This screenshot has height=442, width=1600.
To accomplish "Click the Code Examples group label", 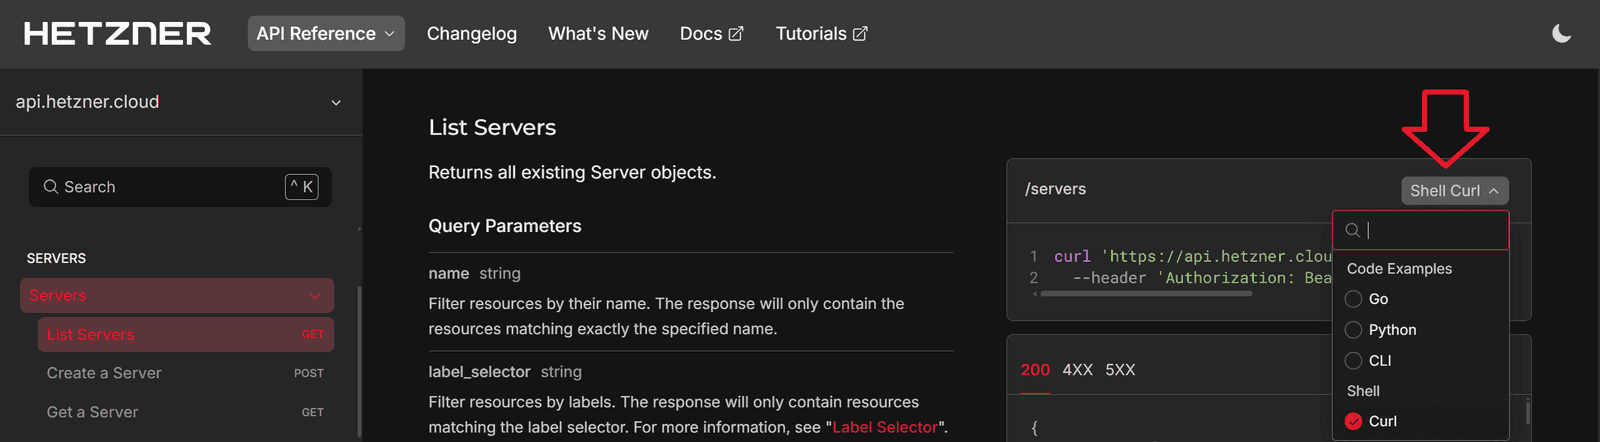I will 1399,269.
